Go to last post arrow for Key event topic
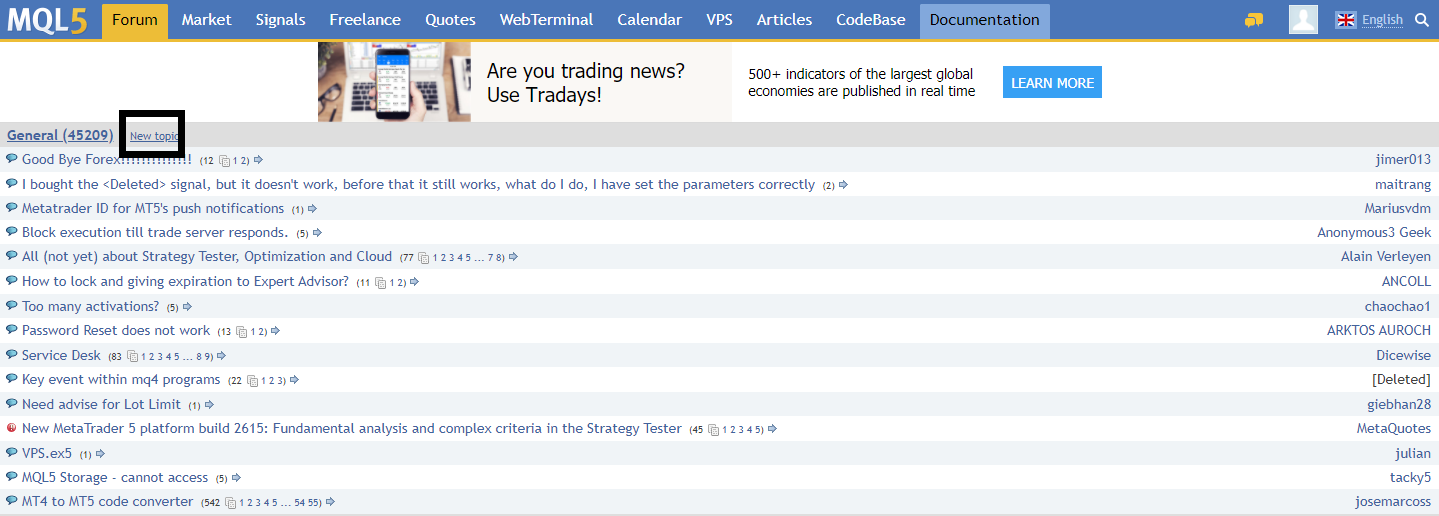 click(x=294, y=380)
